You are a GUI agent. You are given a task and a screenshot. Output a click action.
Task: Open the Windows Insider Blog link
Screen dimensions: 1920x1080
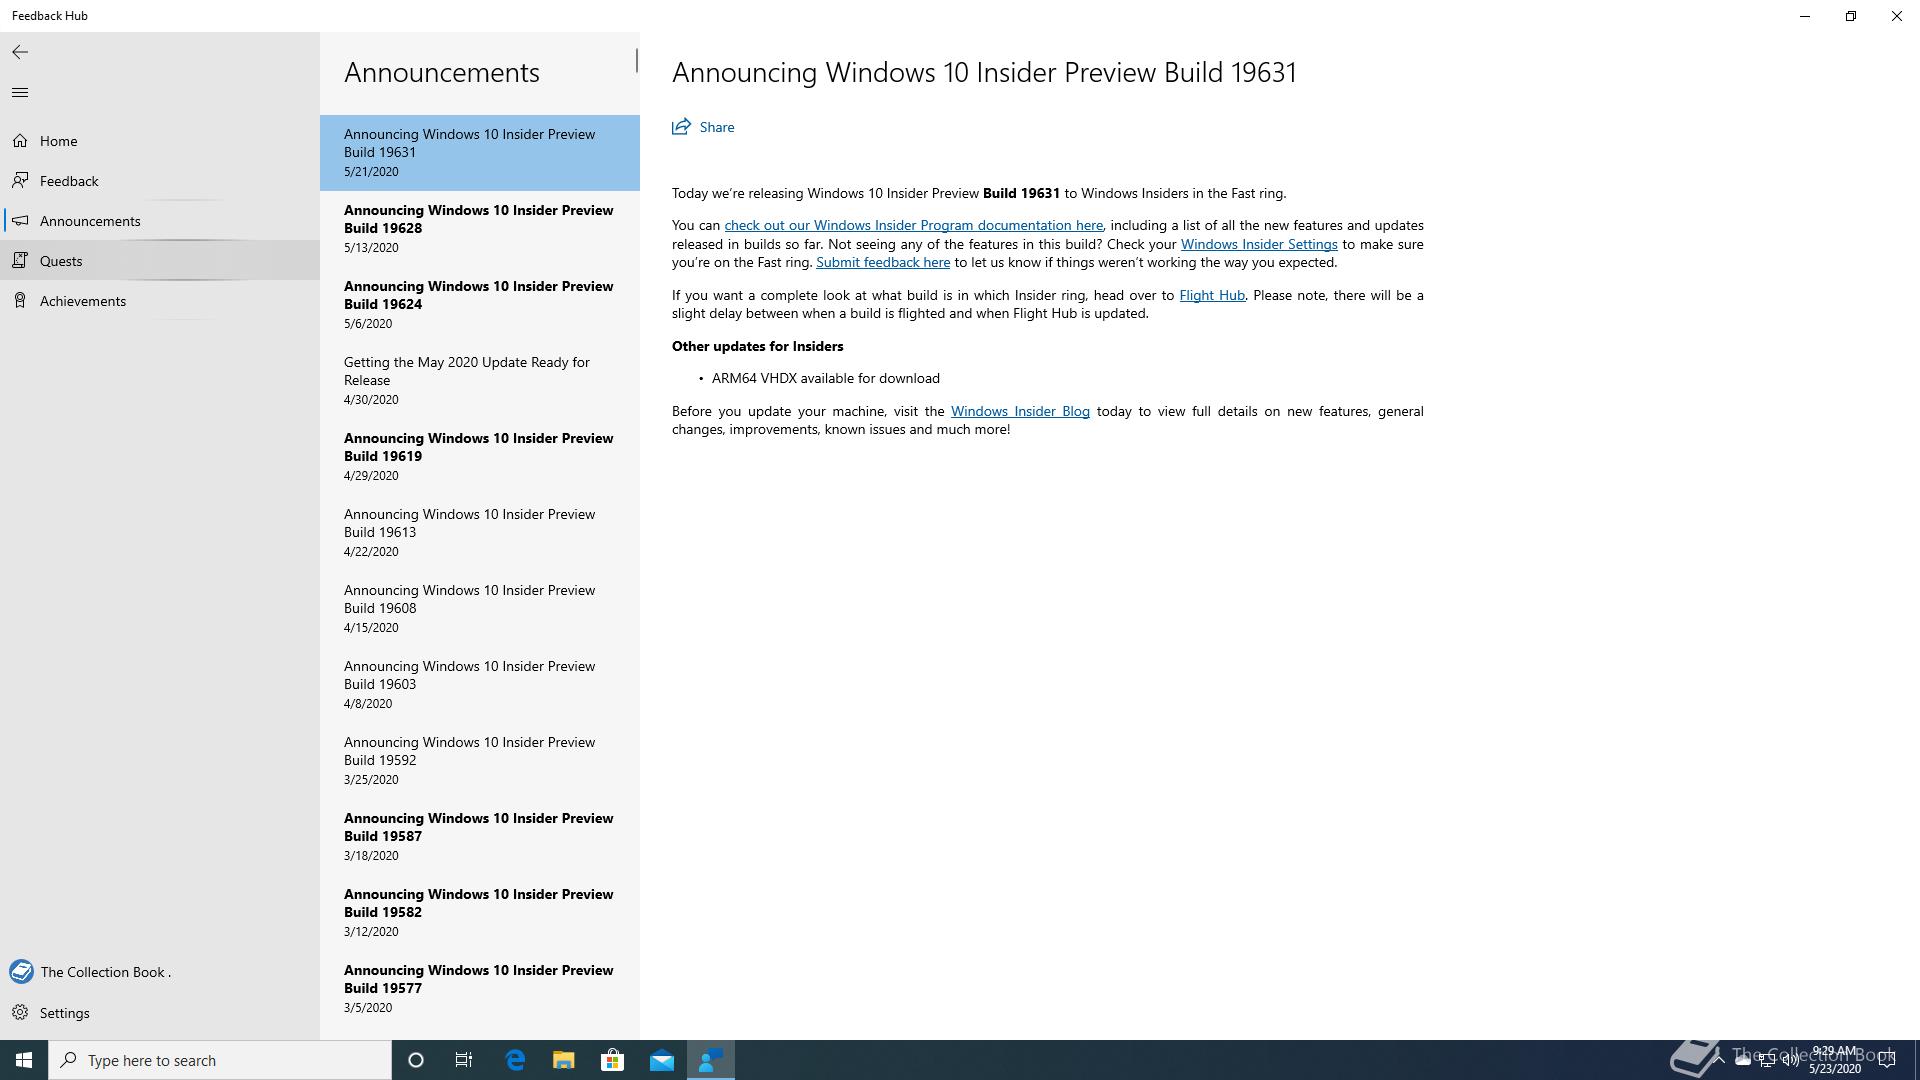tap(1019, 412)
